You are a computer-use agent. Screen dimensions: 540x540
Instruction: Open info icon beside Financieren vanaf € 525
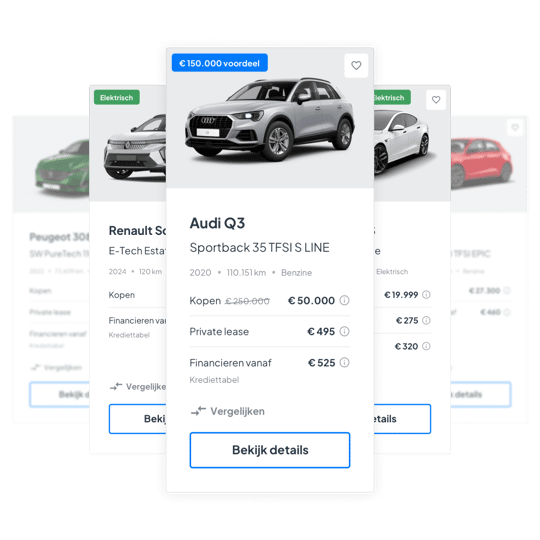[344, 362]
